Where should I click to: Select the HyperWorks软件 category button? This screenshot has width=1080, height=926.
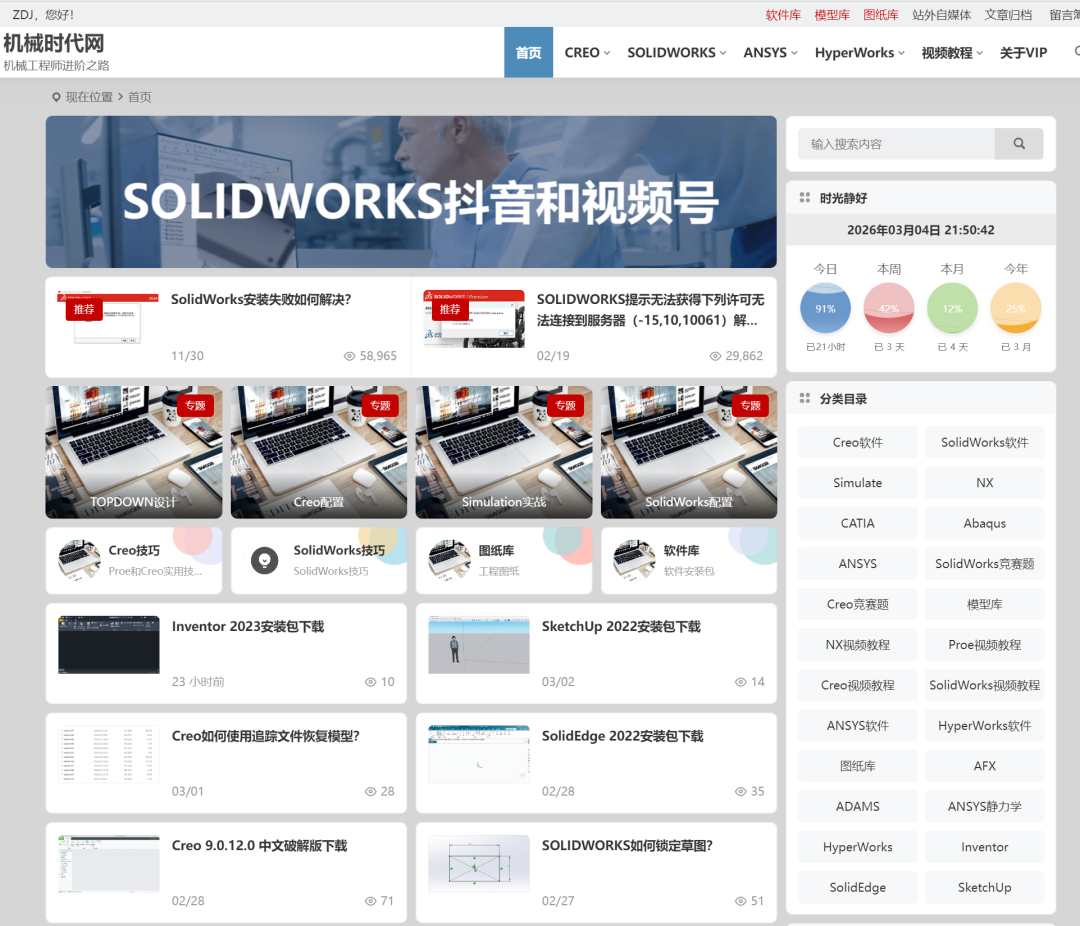coord(984,726)
